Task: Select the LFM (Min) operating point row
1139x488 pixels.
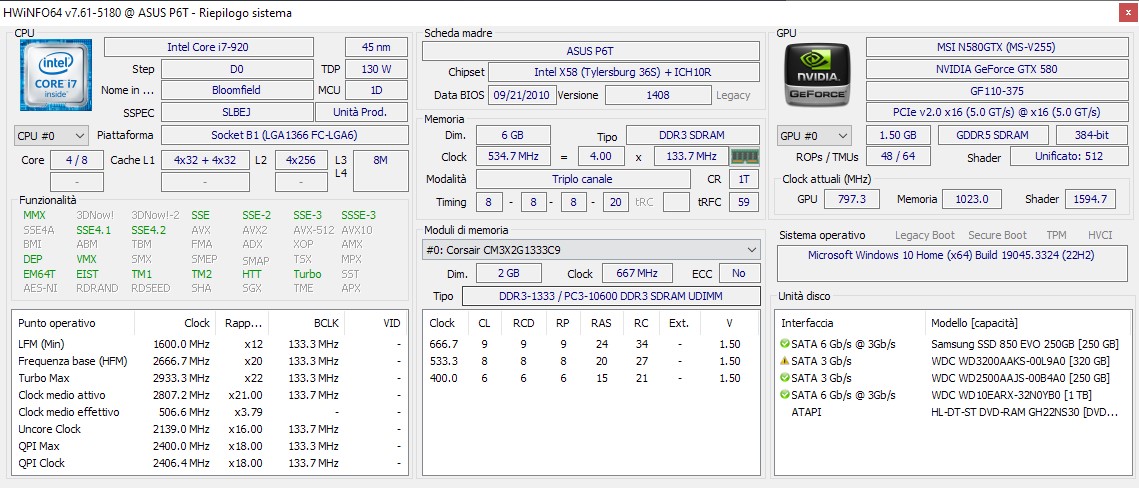Action: point(210,343)
